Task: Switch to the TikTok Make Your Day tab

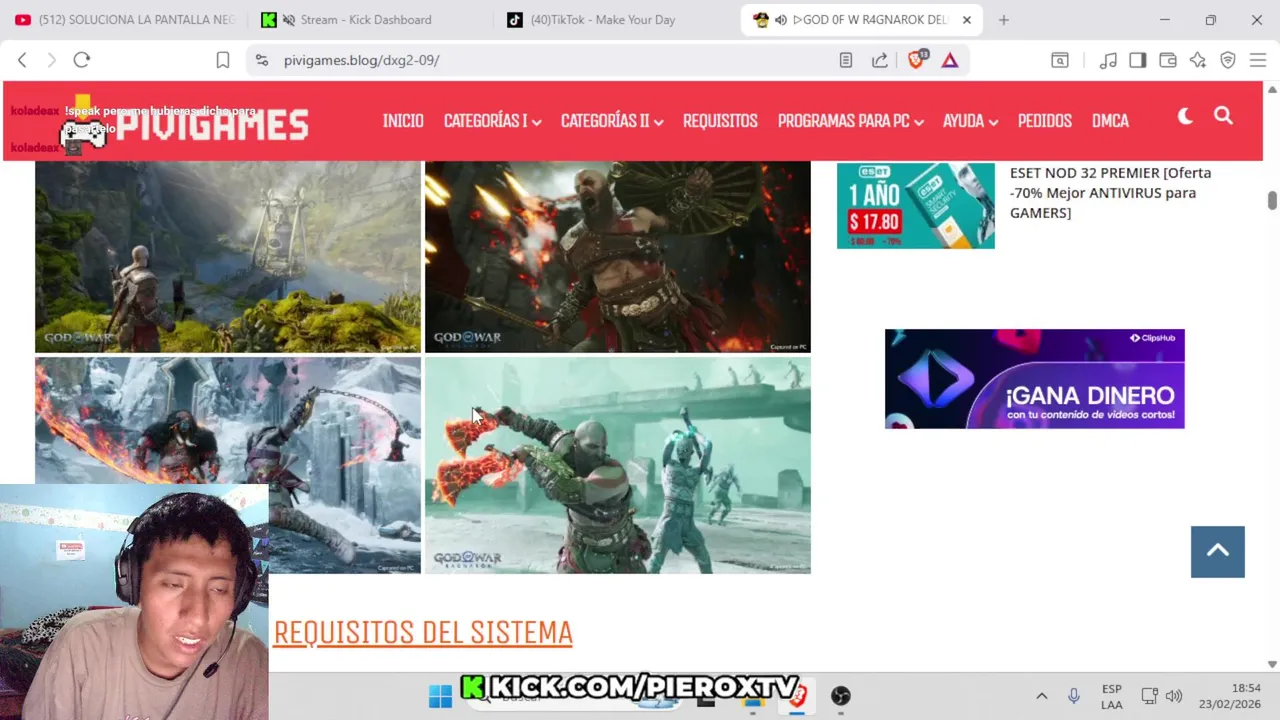Action: [603, 20]
